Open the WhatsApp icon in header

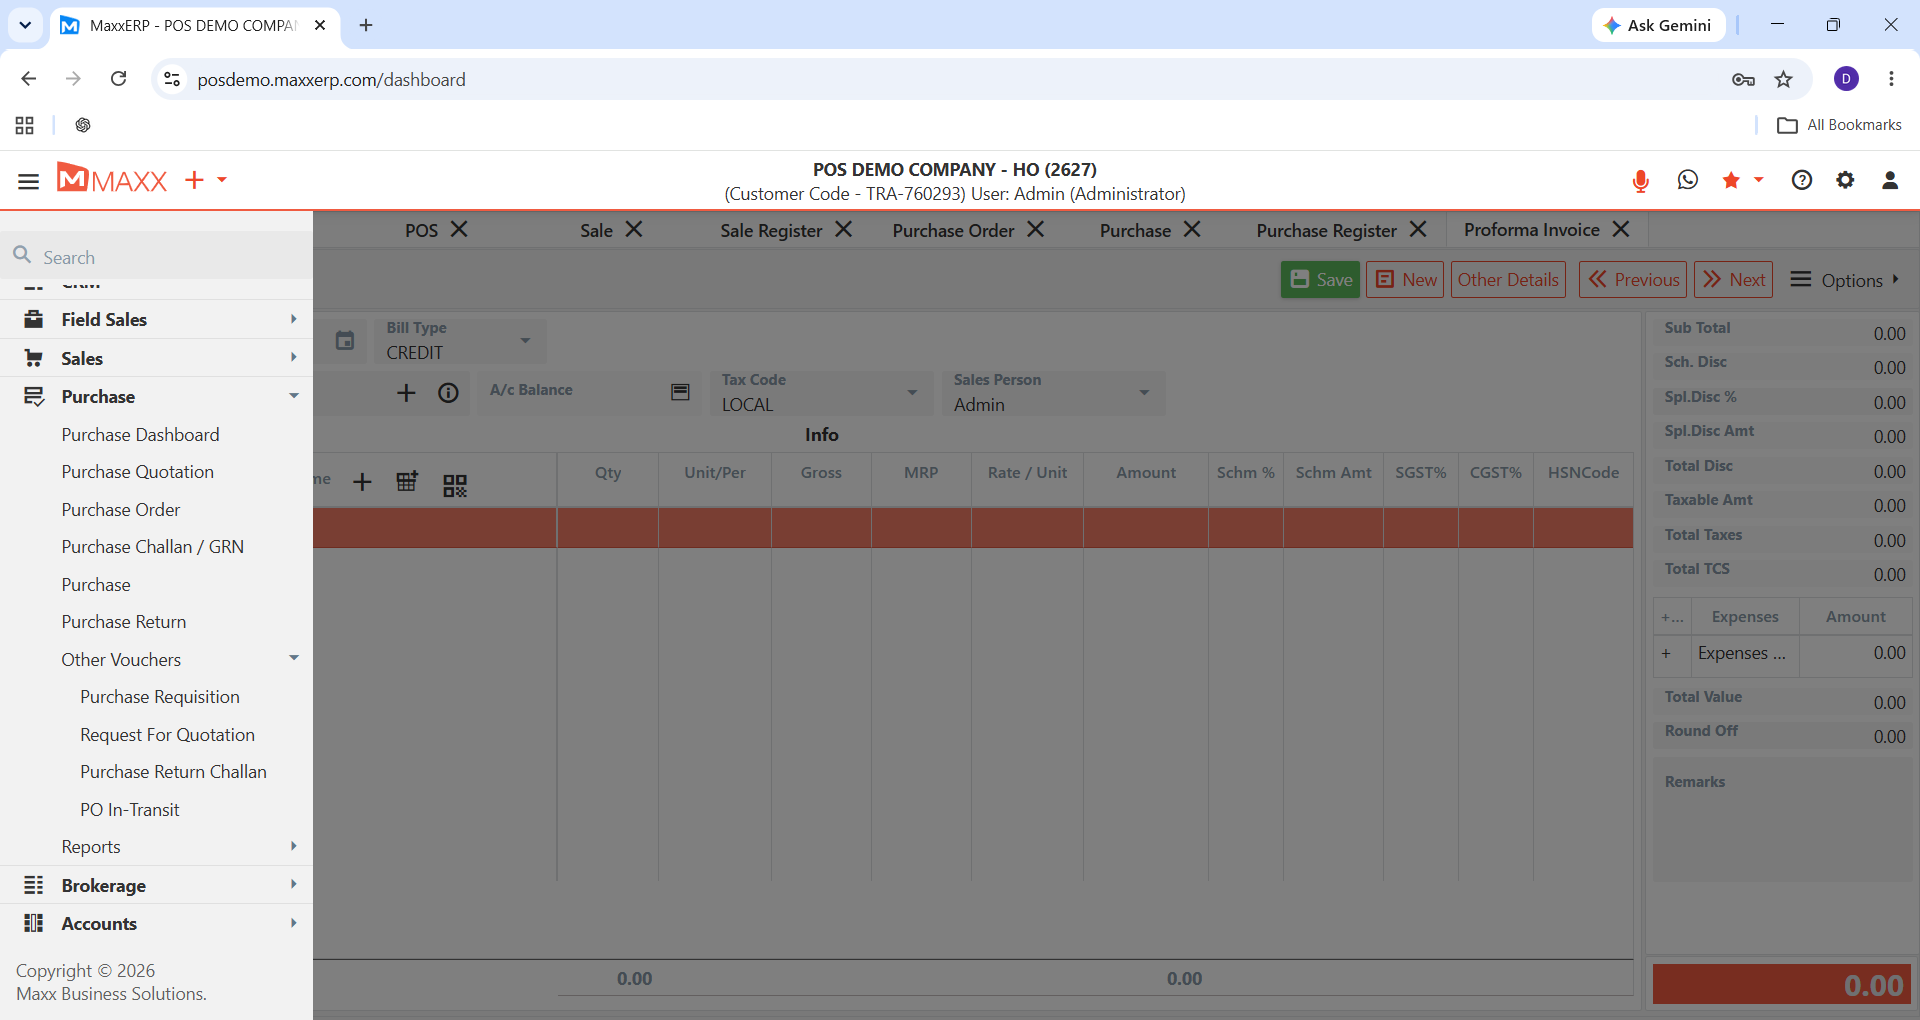coord(1688,180)
